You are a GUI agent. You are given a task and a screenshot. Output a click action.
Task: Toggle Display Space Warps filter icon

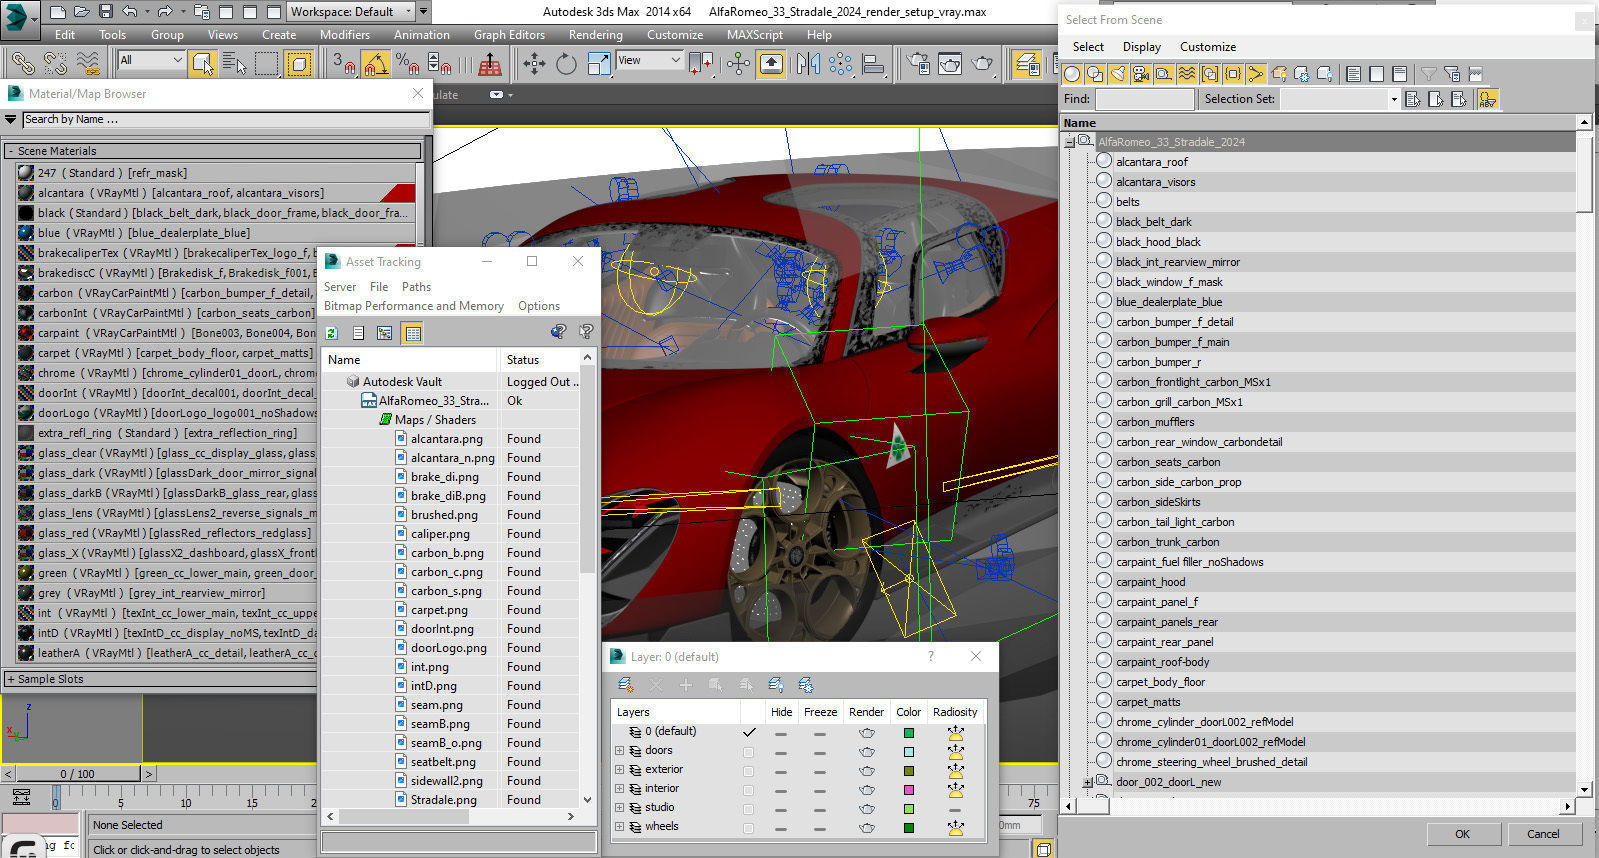click(1187, 74)
